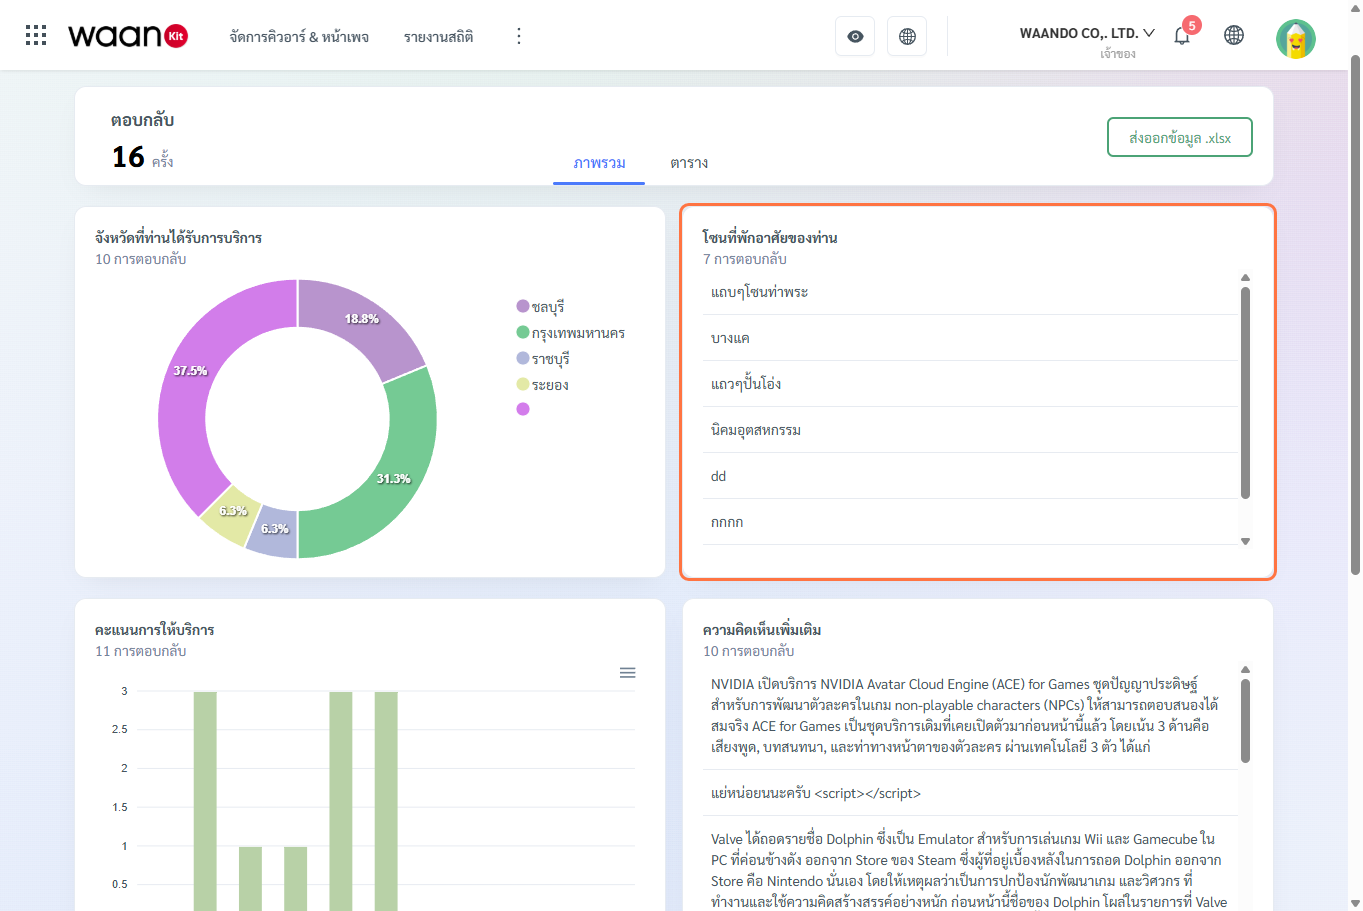Click the main page vertical scrollbar
The image size is (1363, 911).
point(1355,315)
